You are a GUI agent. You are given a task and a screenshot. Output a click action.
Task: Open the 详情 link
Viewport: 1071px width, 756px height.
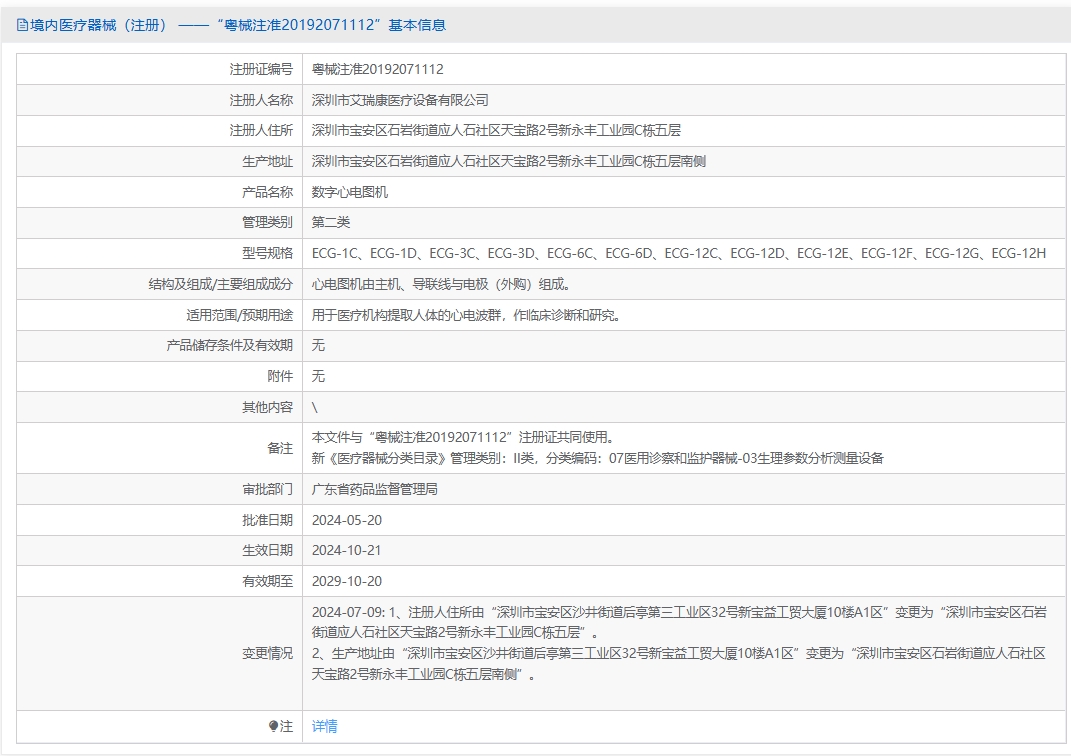click(x=324, y=726)
